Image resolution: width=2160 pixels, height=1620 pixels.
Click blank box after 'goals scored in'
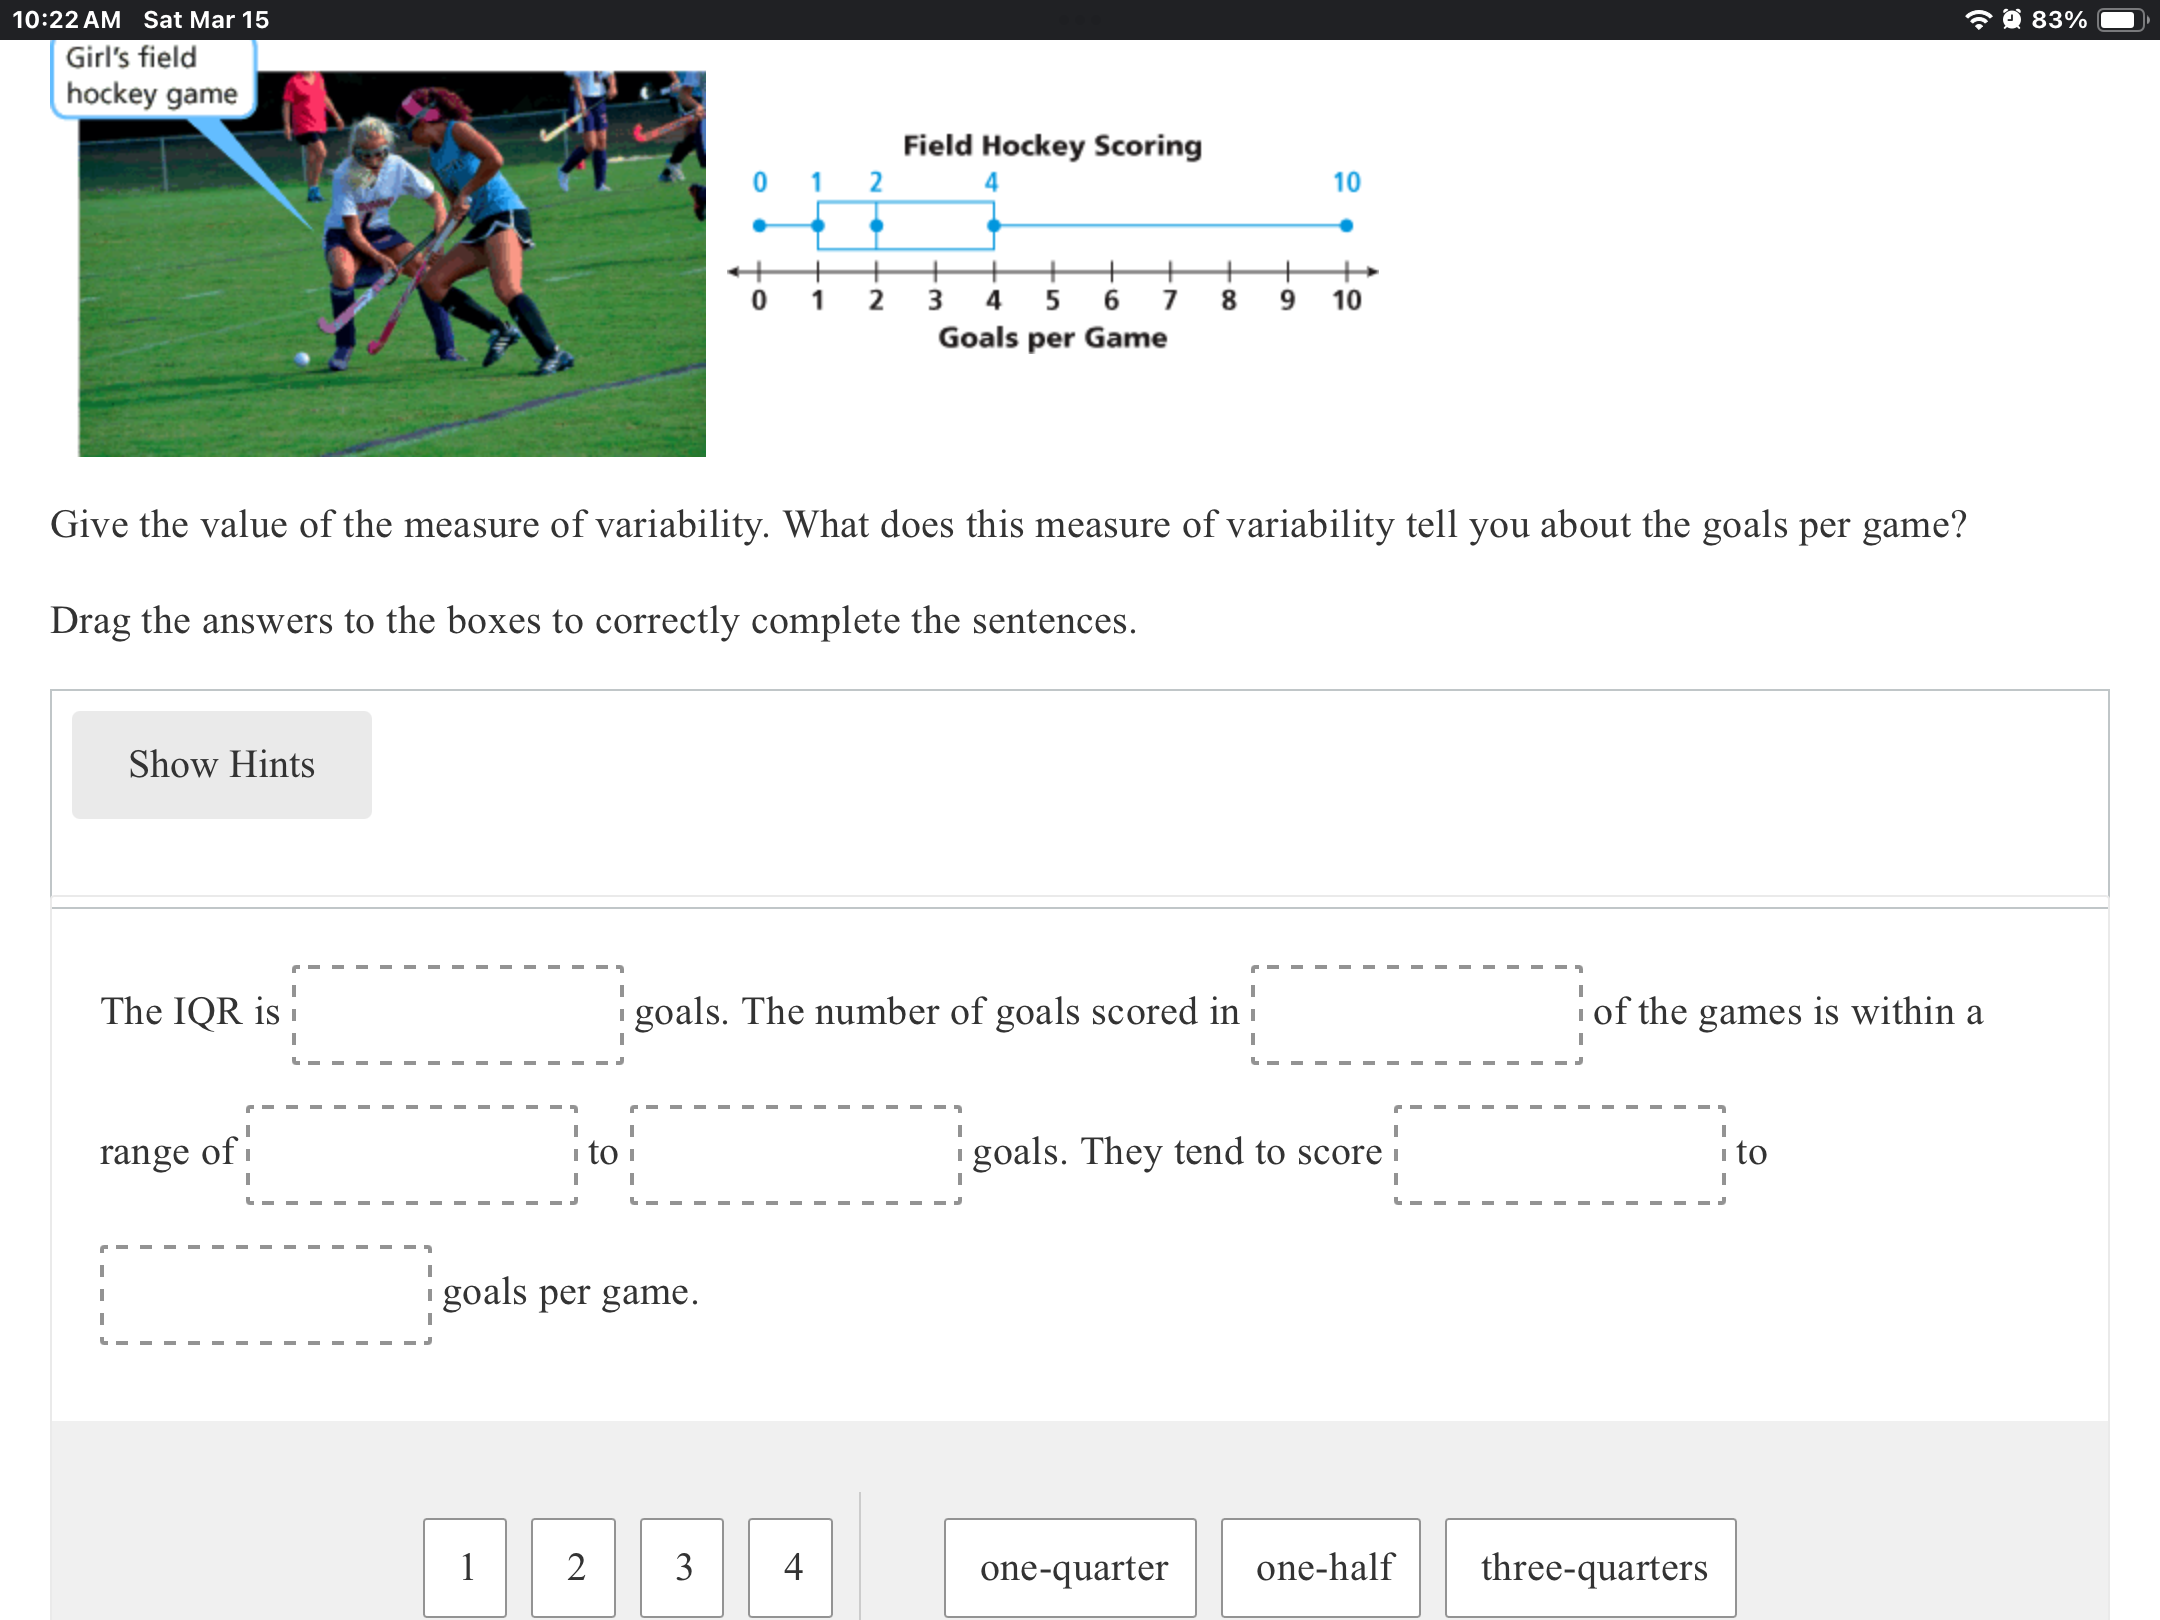coord(1417,1015)
